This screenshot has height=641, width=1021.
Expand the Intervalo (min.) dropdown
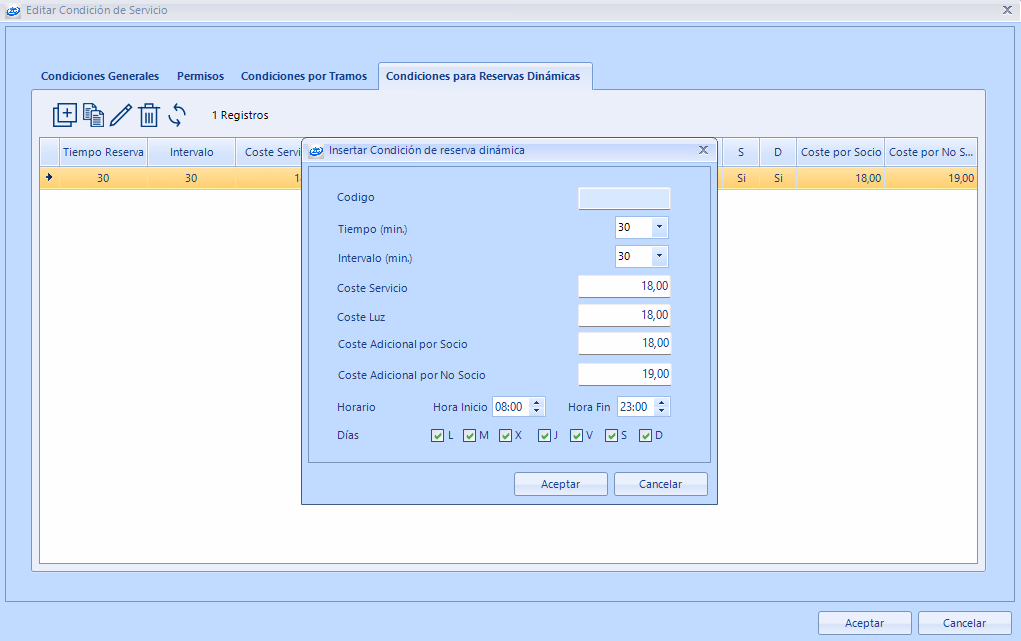[658, 257]
